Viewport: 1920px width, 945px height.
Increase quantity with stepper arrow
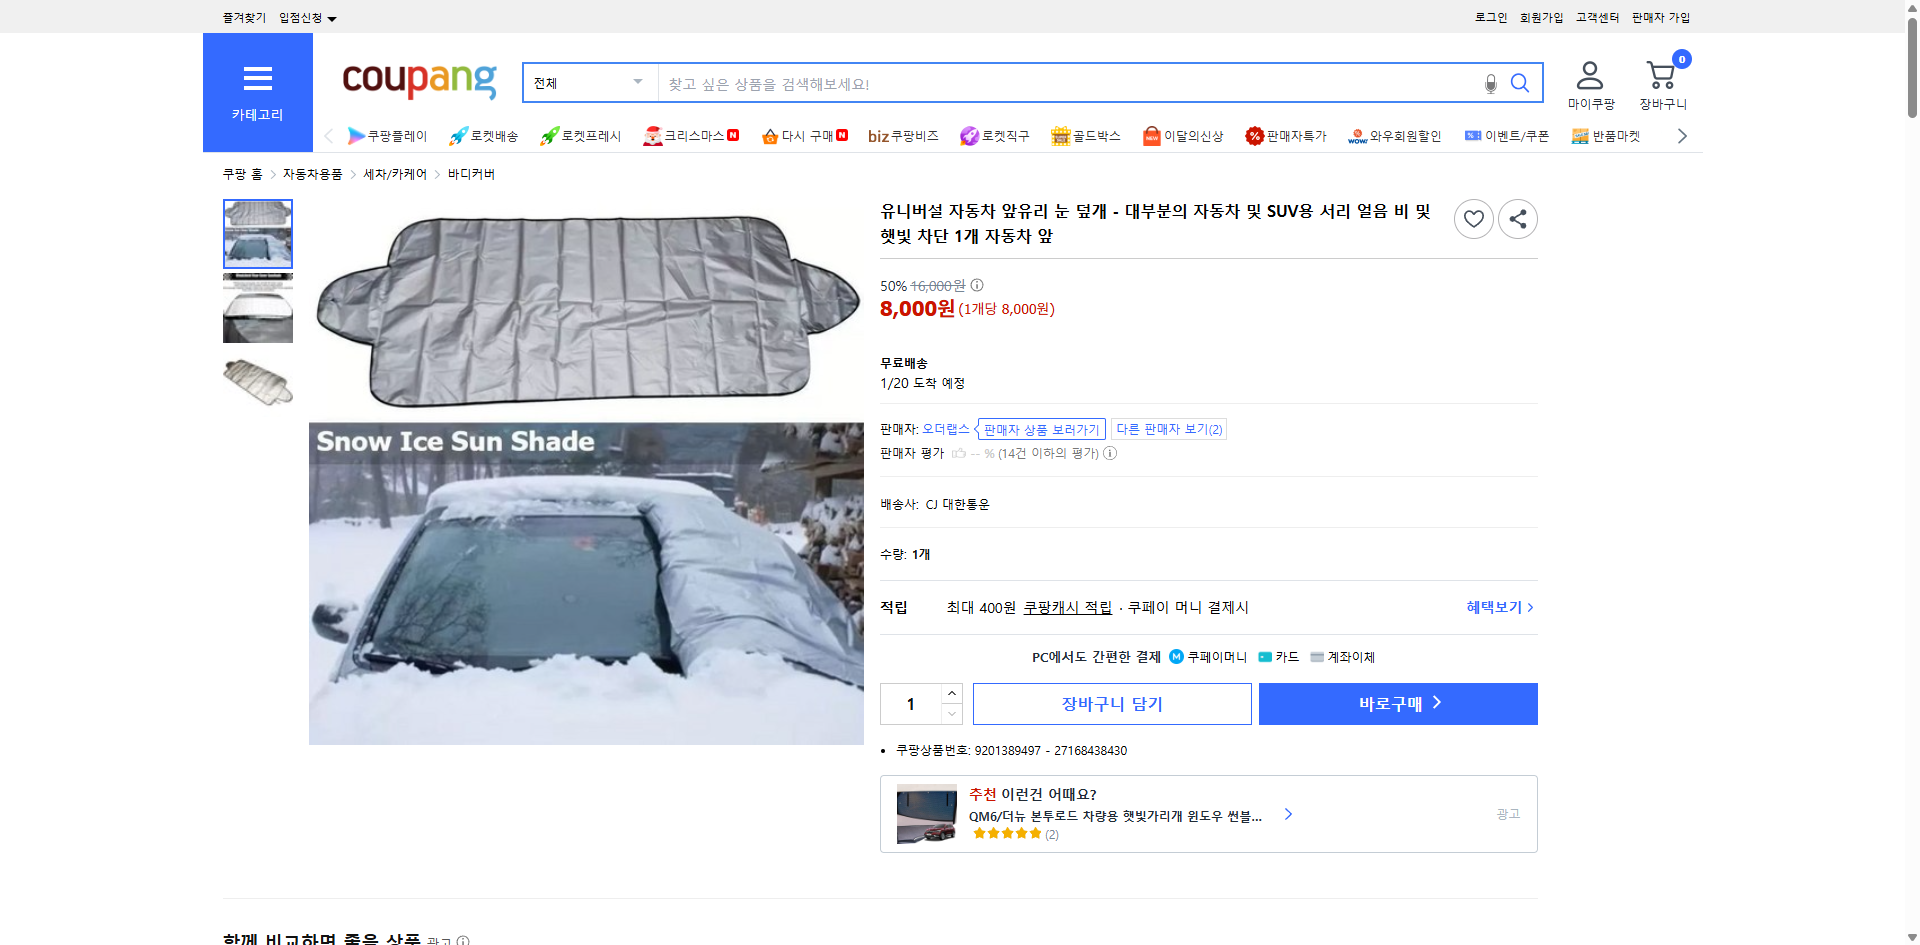coord(951,693)
